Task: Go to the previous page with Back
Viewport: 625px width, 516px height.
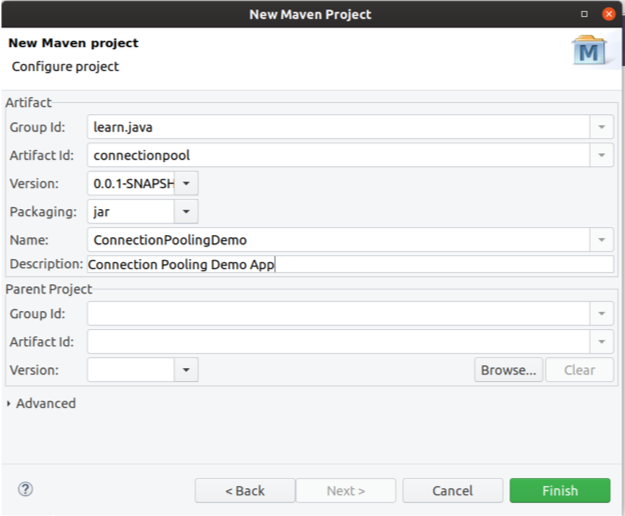Action: coord(245,490)
